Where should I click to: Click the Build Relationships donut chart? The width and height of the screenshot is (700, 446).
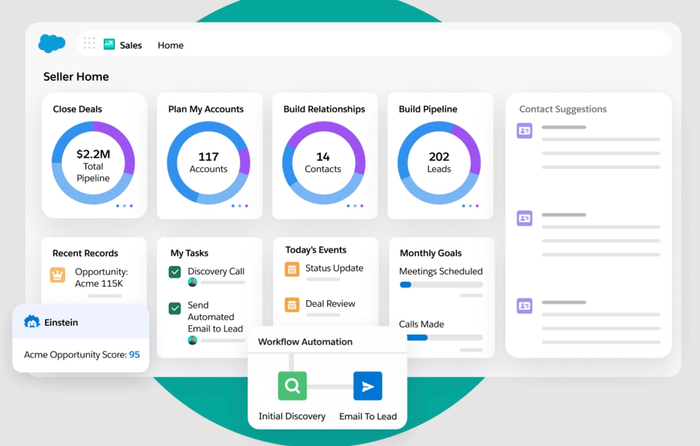[x=324, y=163]
